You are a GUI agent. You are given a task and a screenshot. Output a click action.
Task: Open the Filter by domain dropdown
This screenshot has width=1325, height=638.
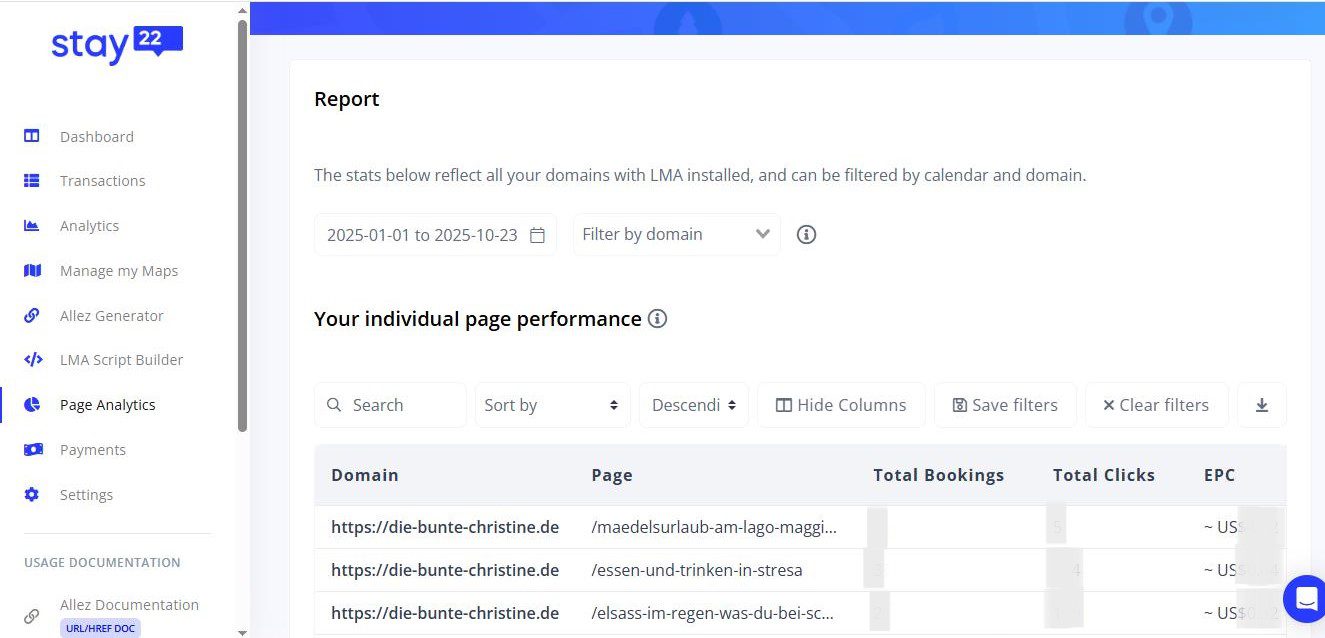click(x=676, y=235)
